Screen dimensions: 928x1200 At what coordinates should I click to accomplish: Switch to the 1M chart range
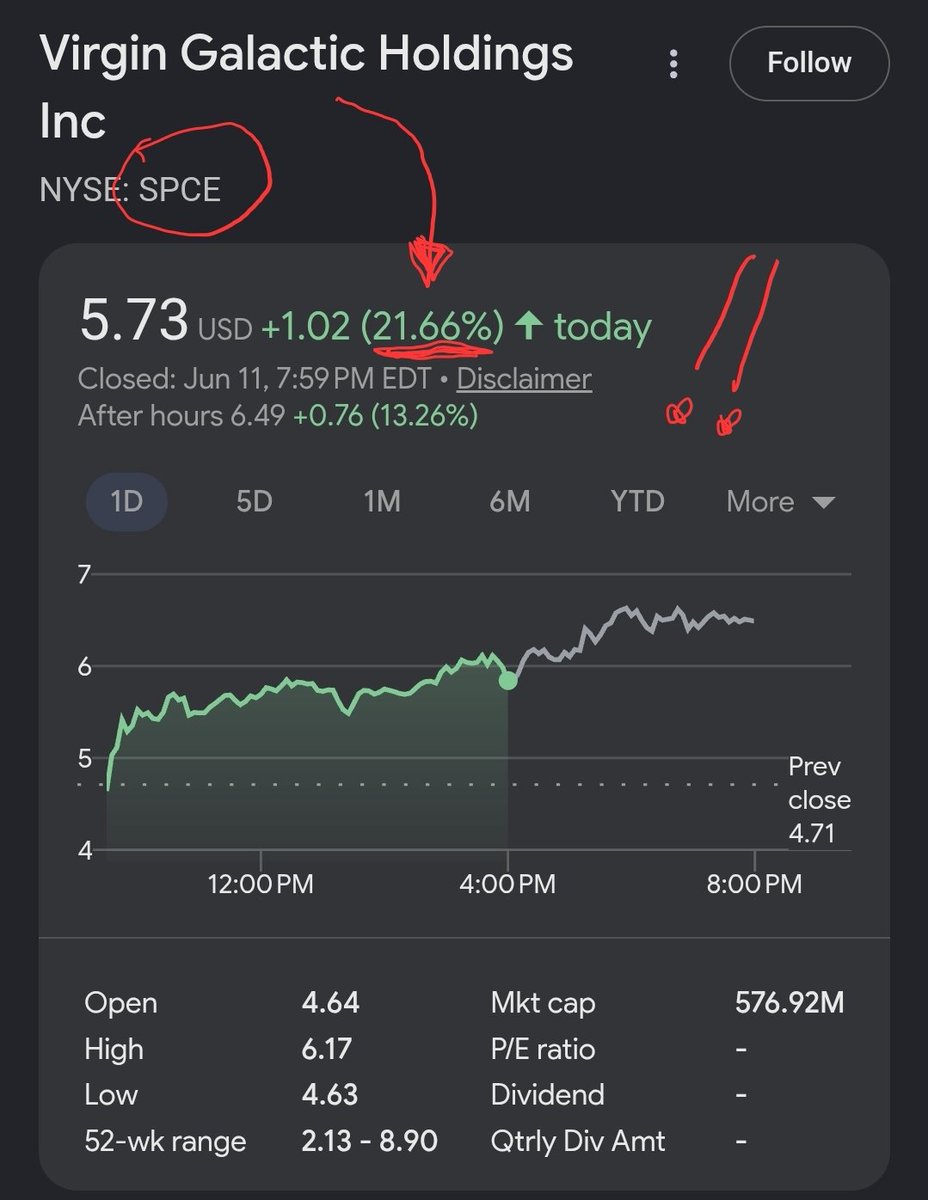tap(382, 501)
